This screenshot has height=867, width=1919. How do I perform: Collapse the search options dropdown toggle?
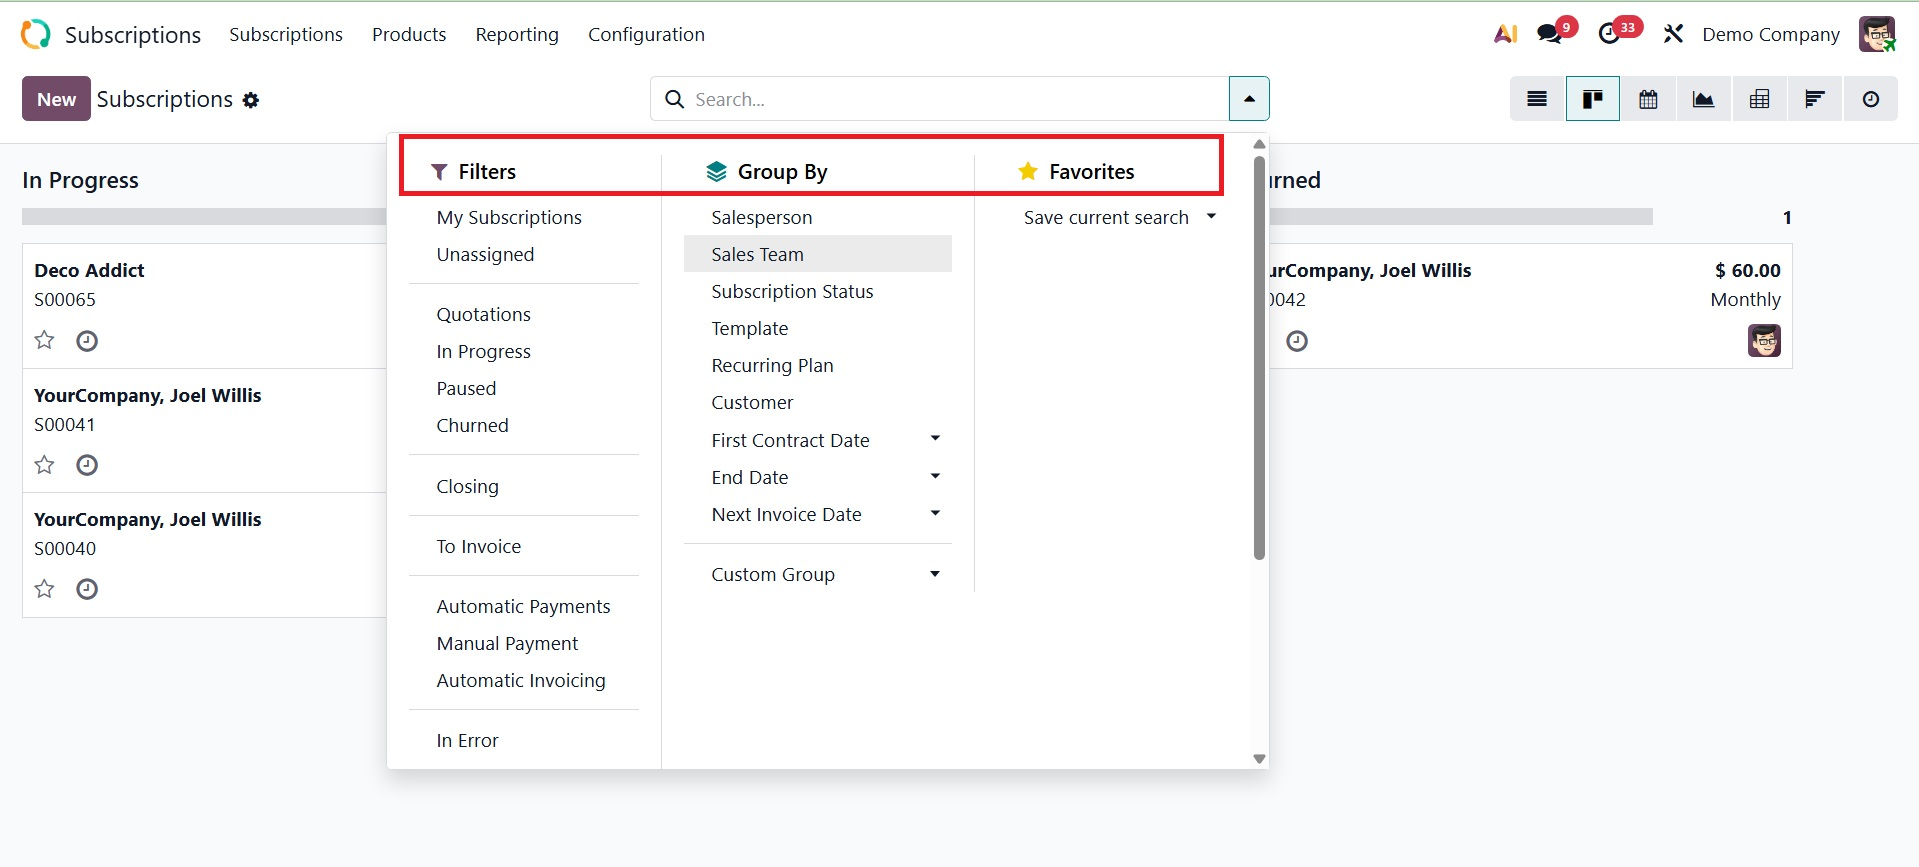point(1249,99)
